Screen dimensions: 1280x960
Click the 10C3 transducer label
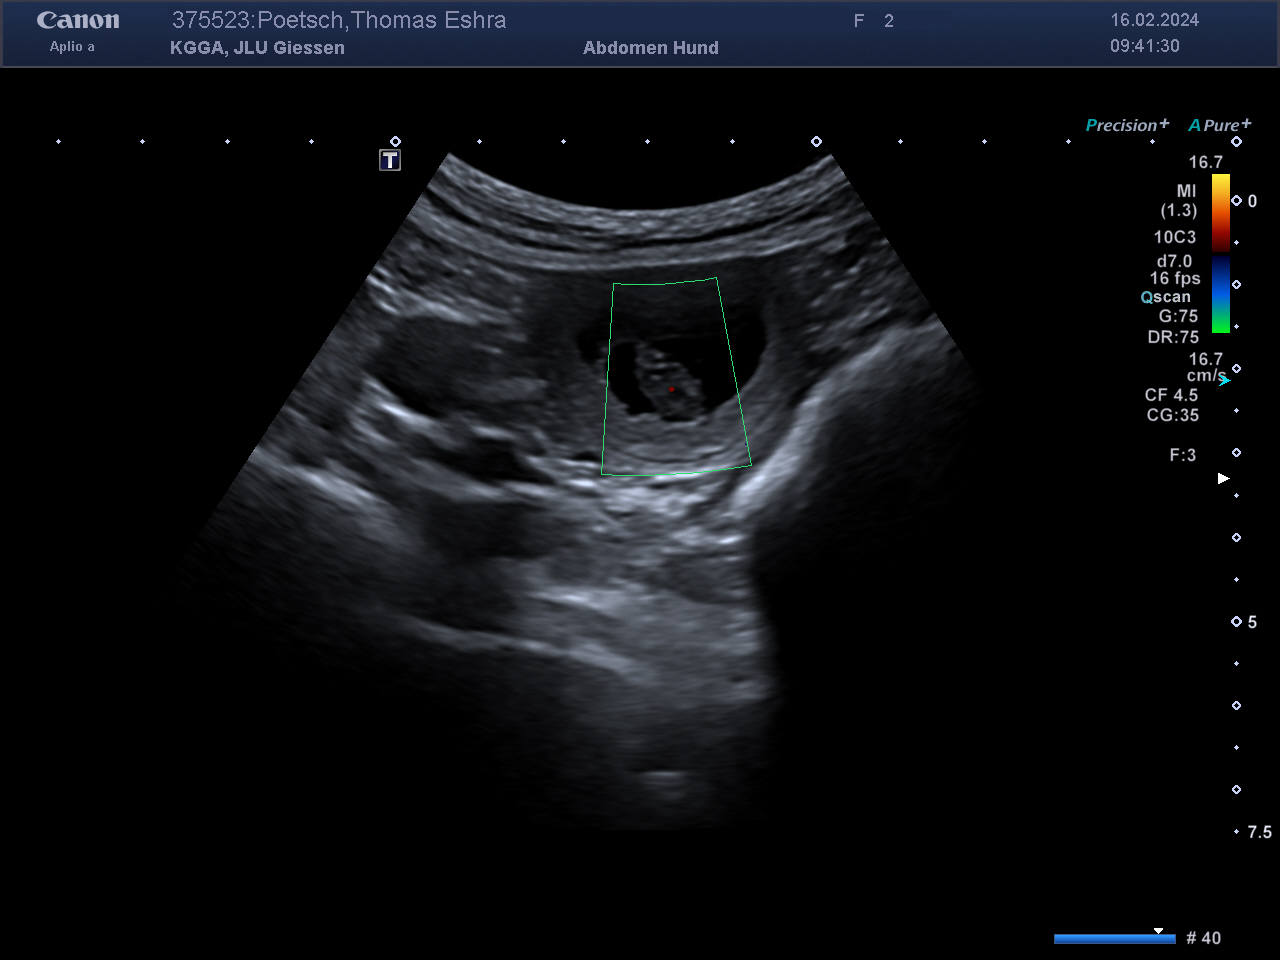click(x=1175, y=237)
